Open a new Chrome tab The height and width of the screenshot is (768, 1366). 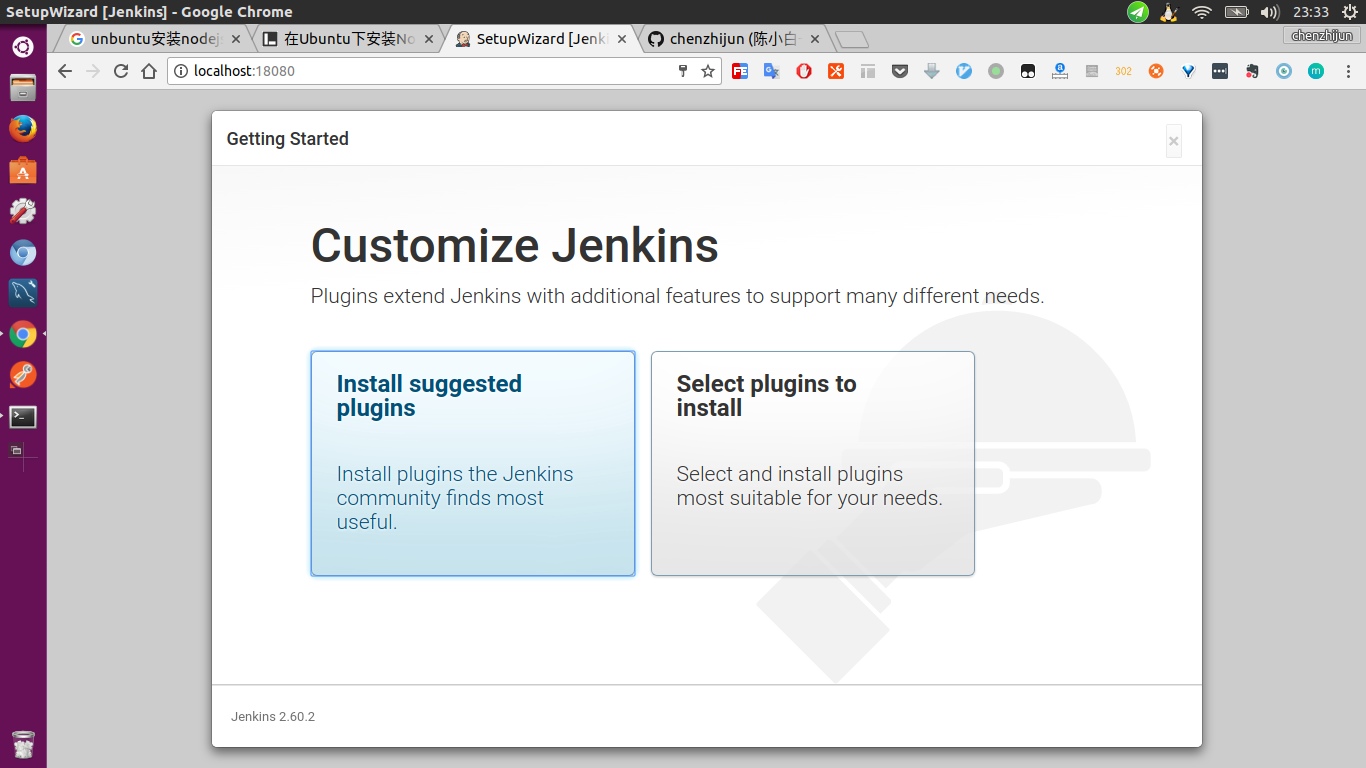pyautogui.click(x=851, y=40)
